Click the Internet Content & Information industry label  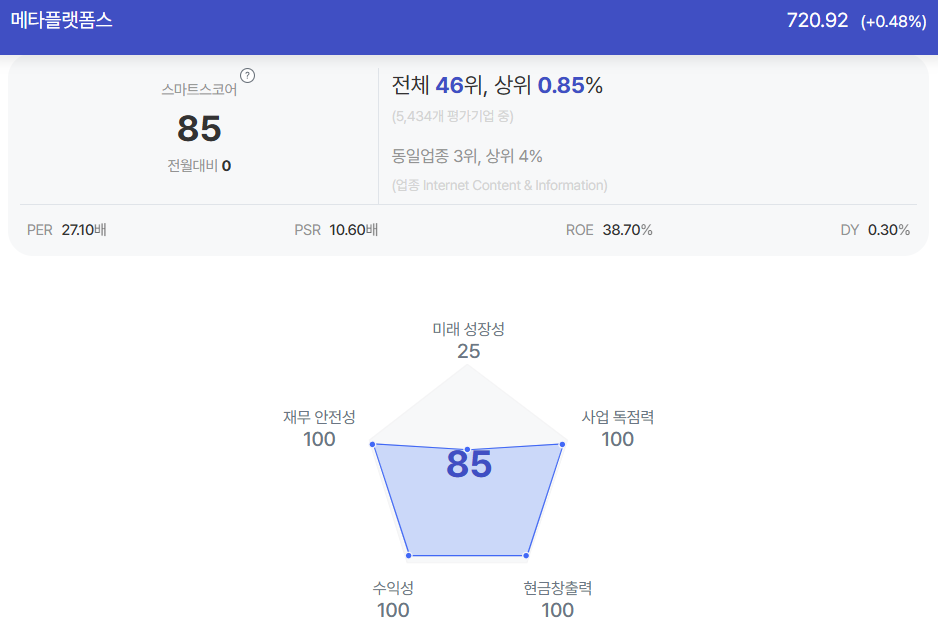point(500,186)
